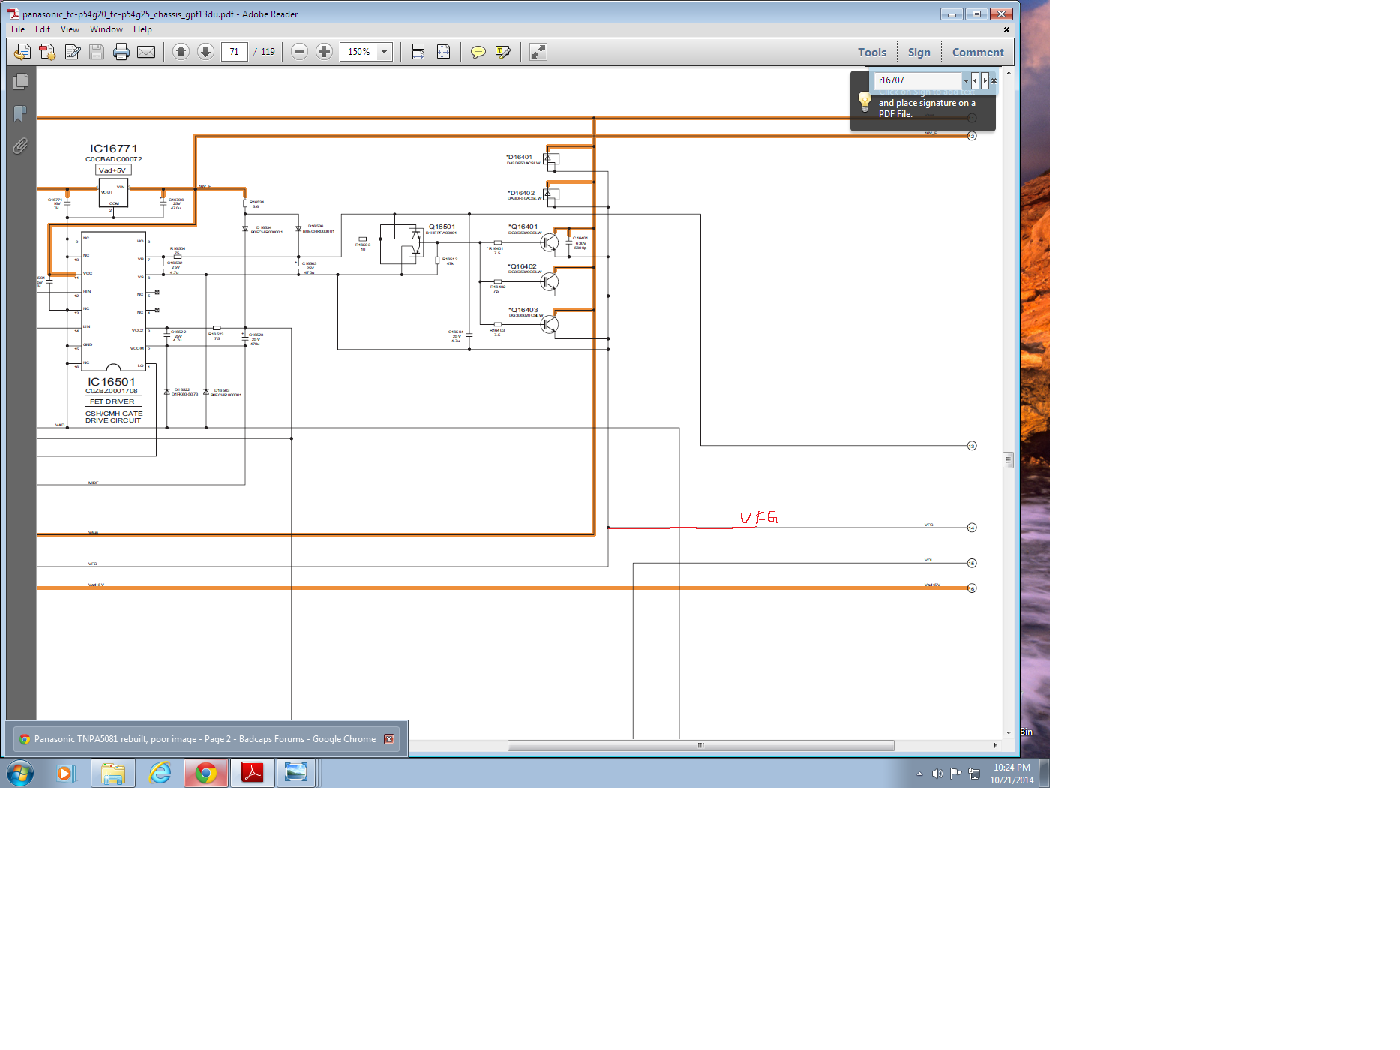Show the bookmarks side panel
The width and height of the screenshot is (1400, 1050).
click(20, 114)
